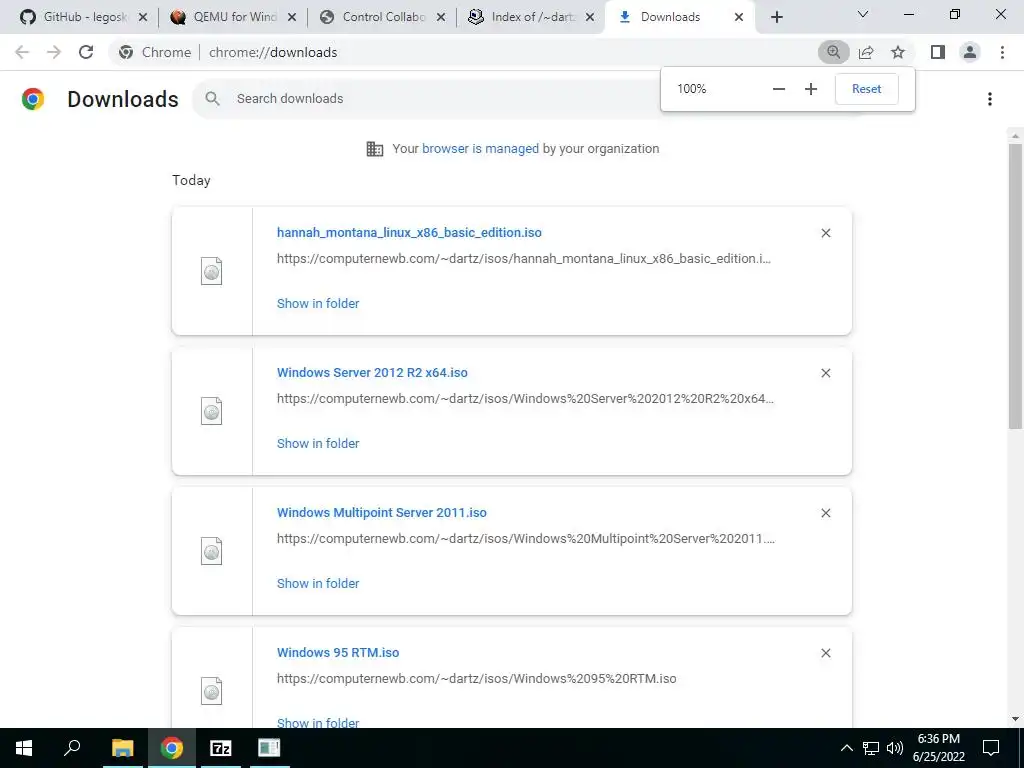Show Windows Server 2012 R2 iso in folder
1024x768 pixels.
click(318, 443)
